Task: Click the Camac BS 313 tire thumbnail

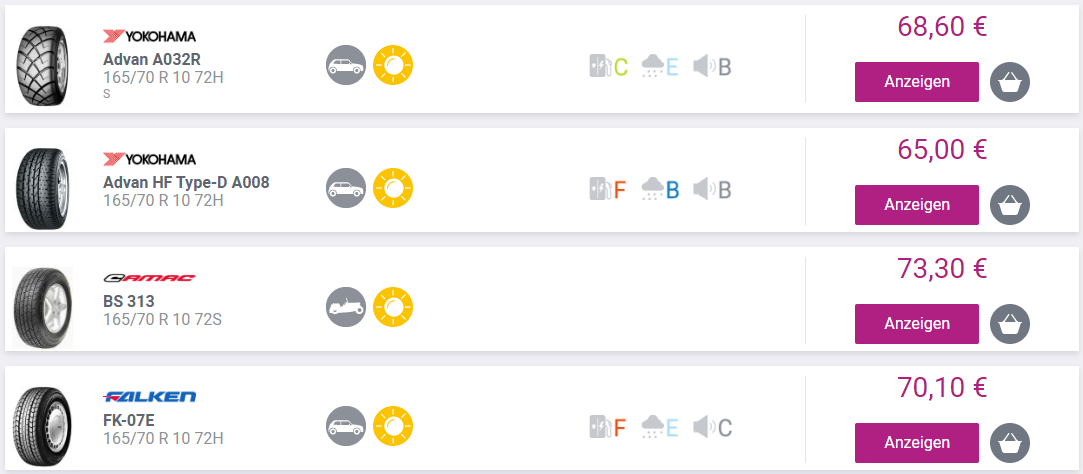Action: (43, 308)
